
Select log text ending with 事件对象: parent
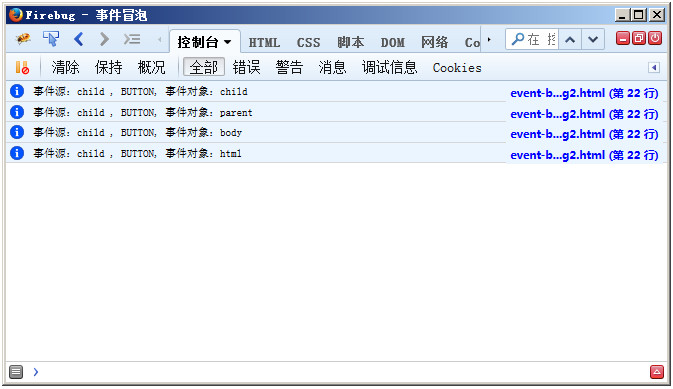coord(143,112)
